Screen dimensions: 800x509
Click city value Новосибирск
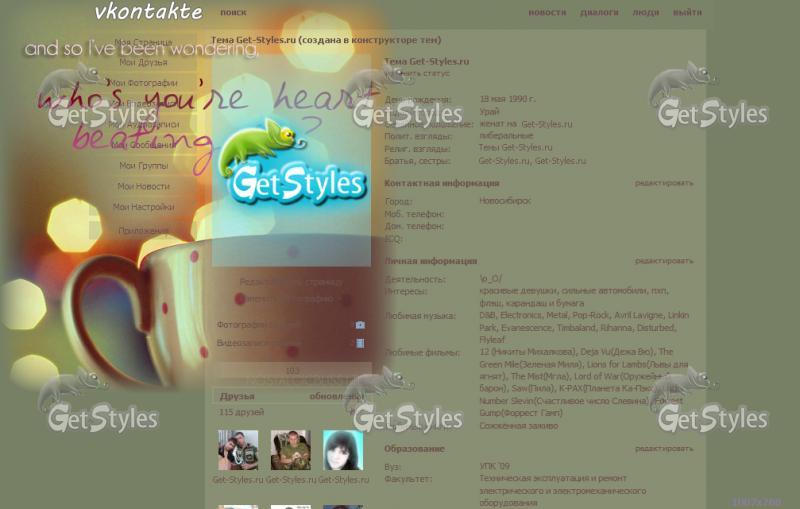505,201
